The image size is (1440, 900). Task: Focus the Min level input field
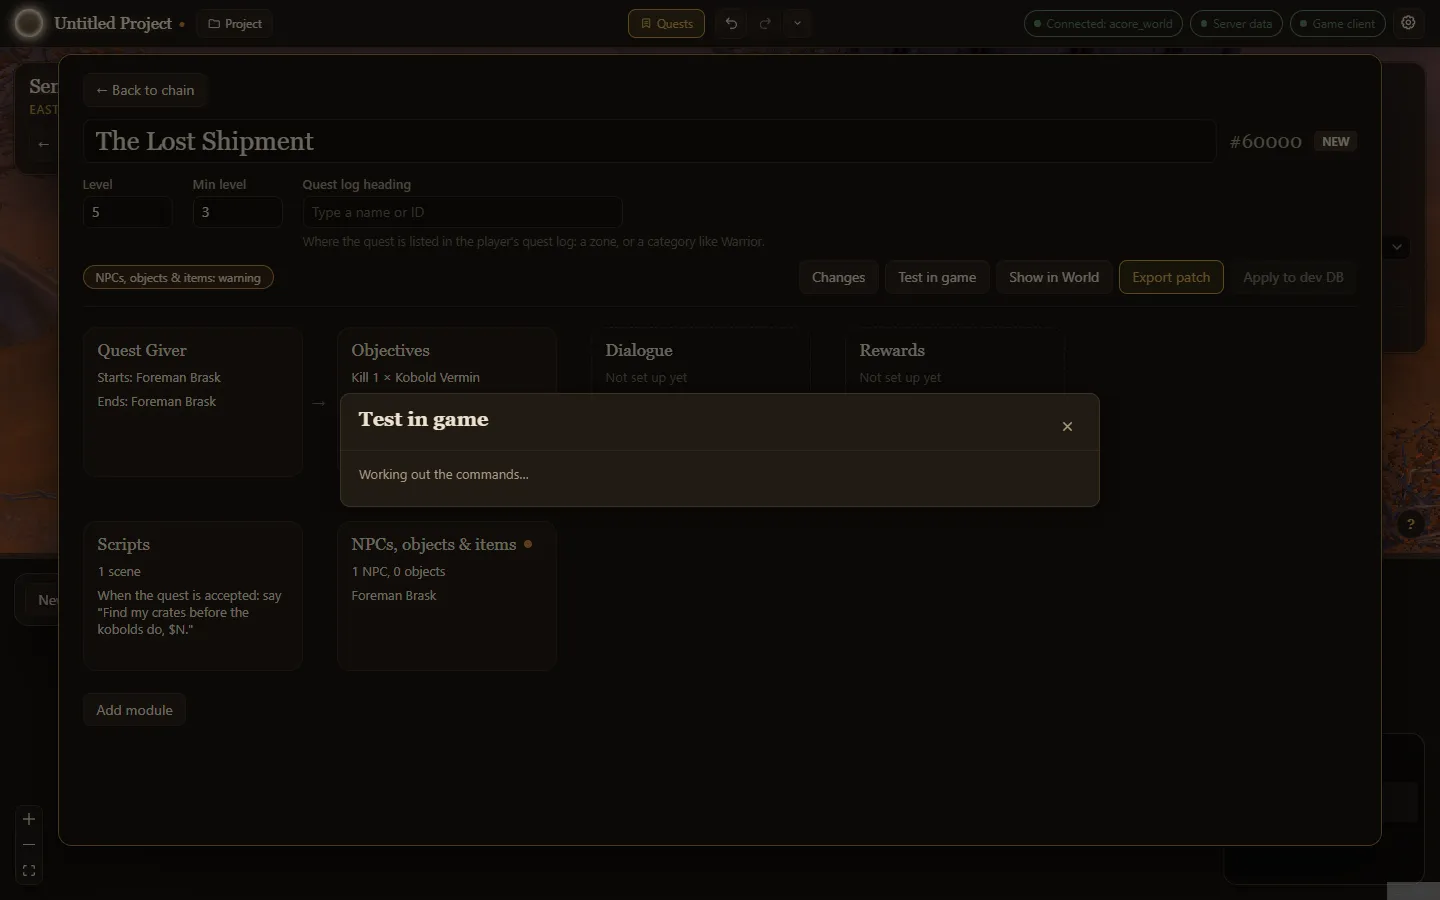tap(238, 212)
